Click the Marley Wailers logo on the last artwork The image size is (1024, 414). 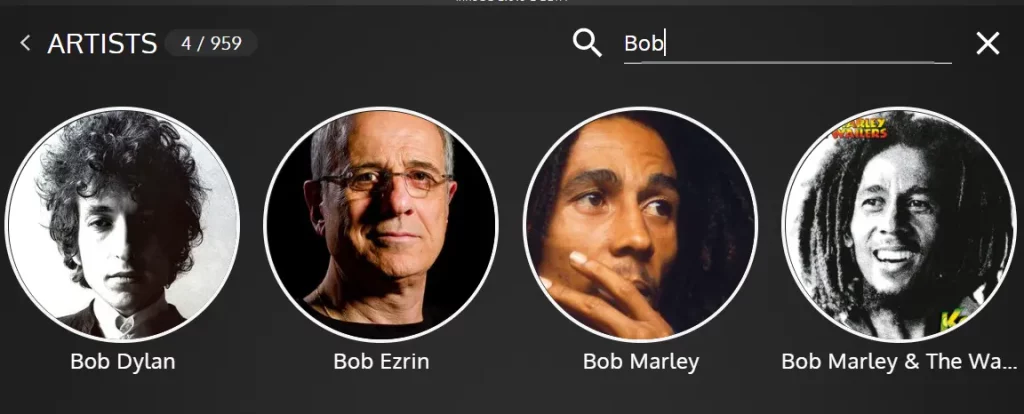(x=863, y=129)
